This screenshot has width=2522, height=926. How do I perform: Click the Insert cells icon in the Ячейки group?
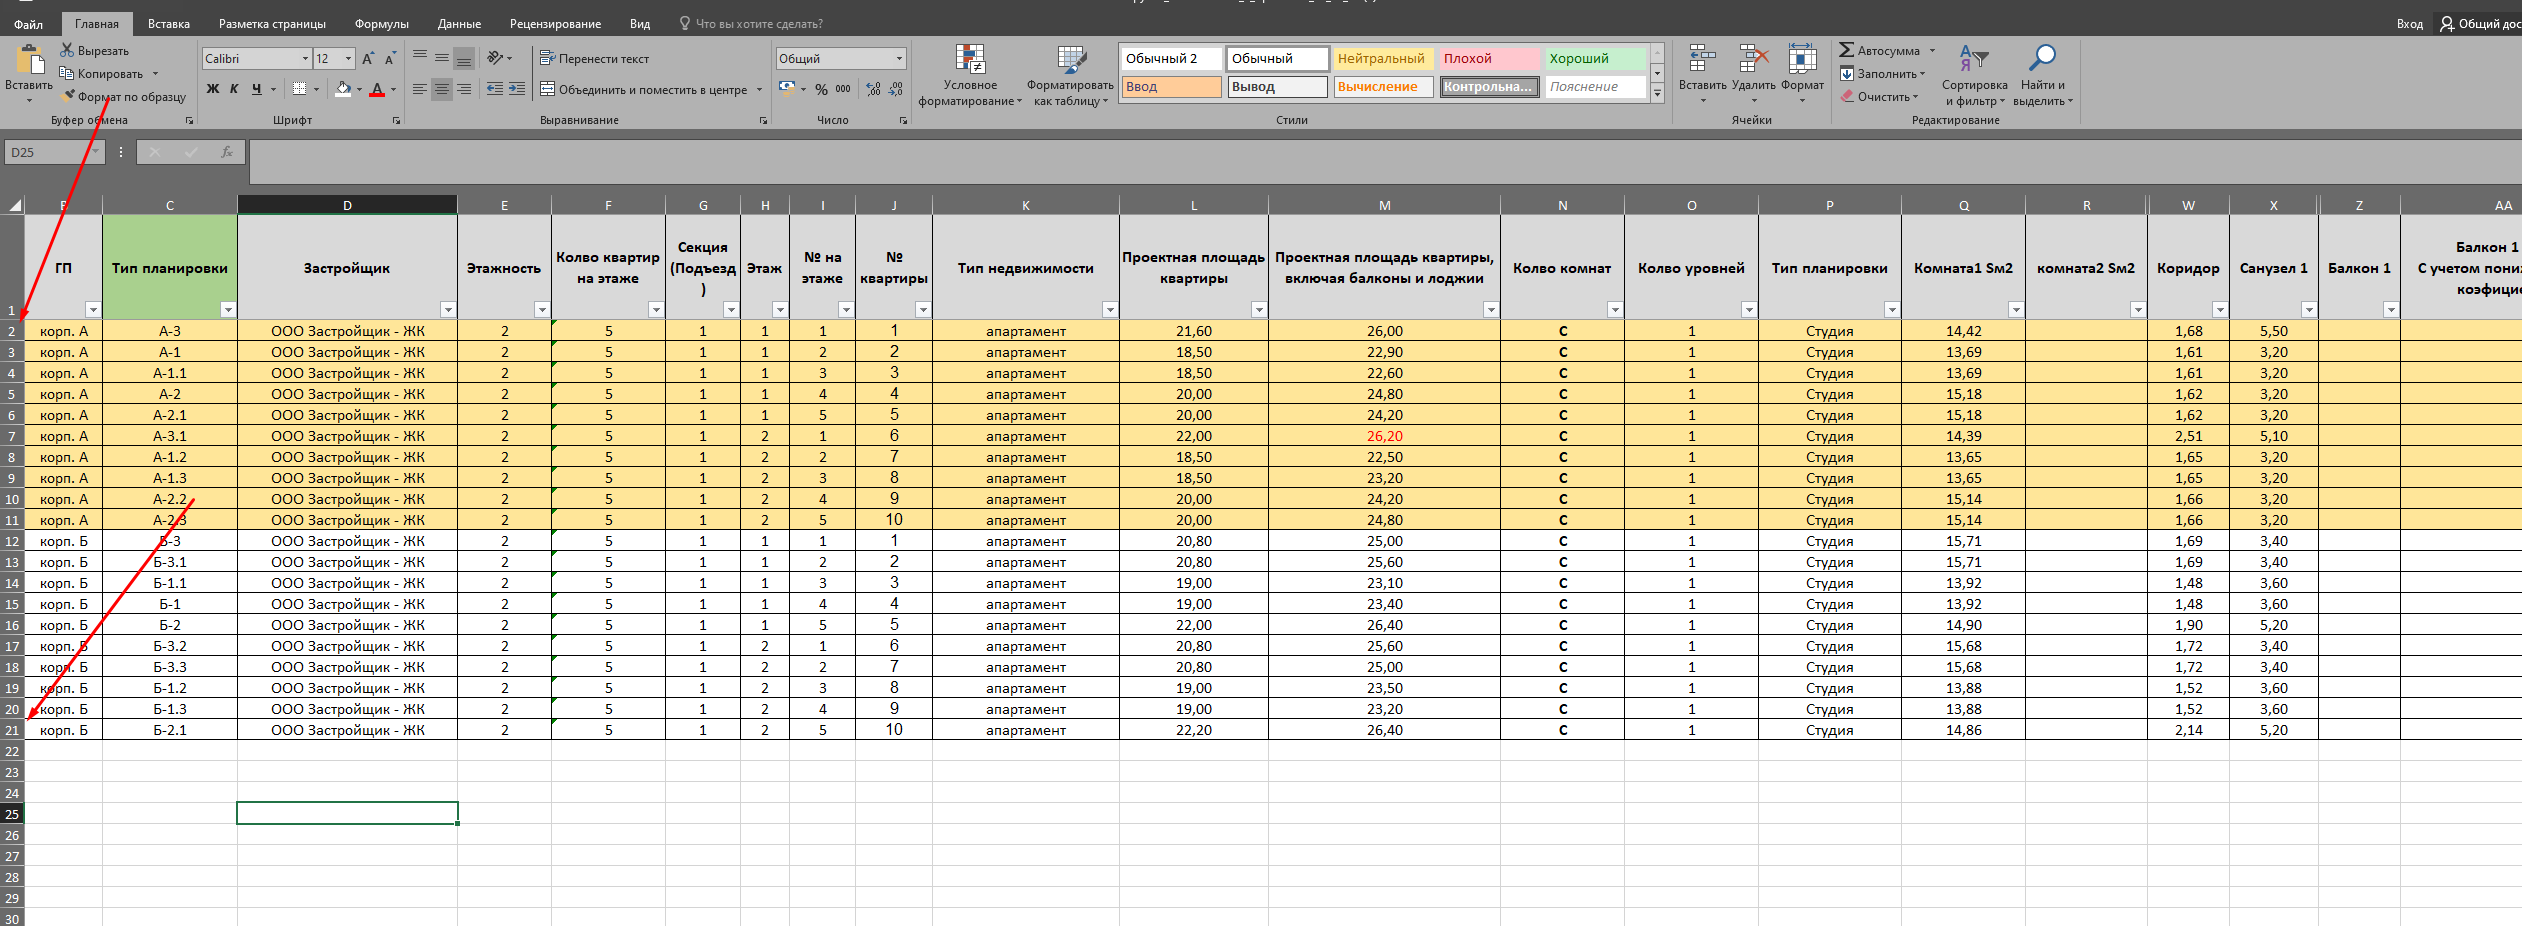(1702, 59)
